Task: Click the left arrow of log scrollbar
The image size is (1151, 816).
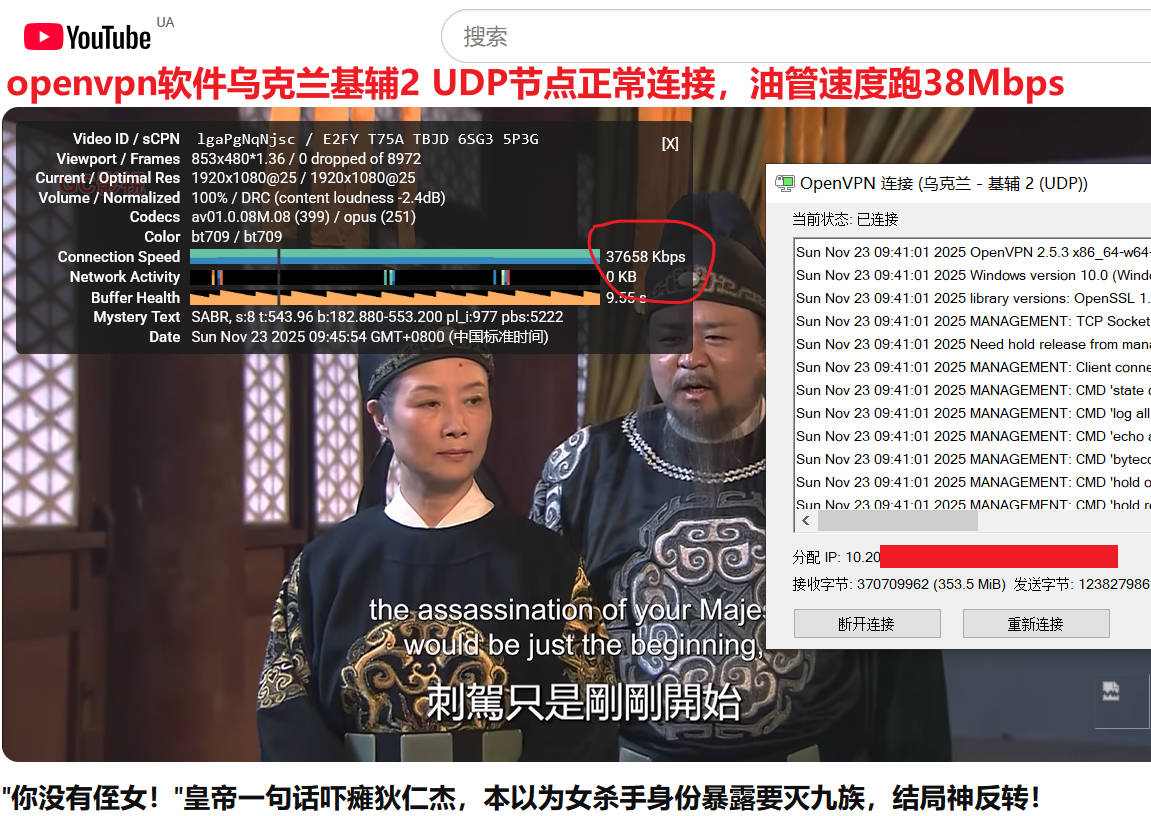Action: (806, 521)
